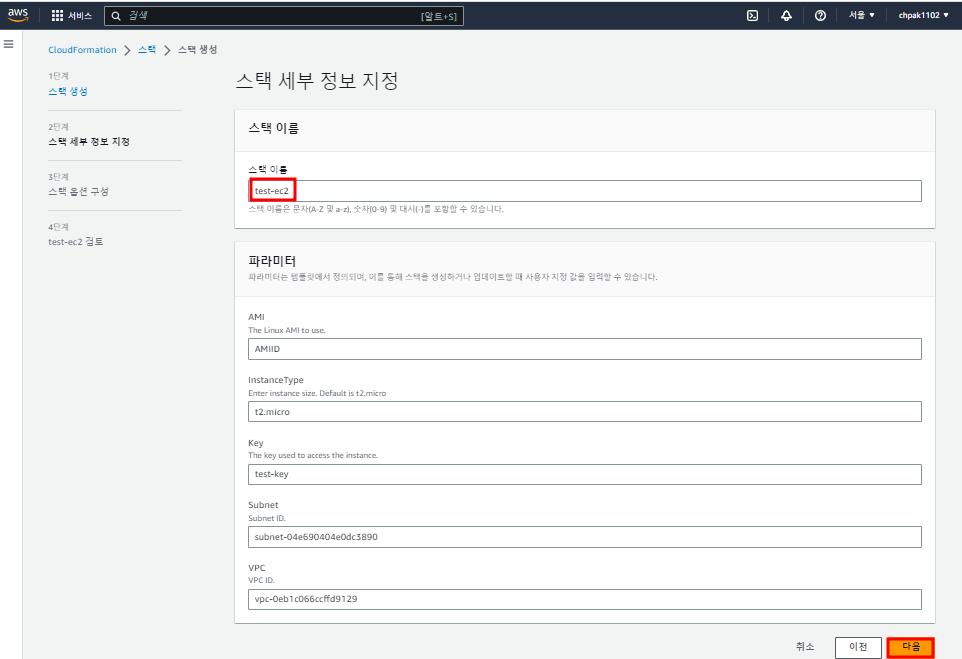Click the Subnet ID input field

tap(585, 537)
